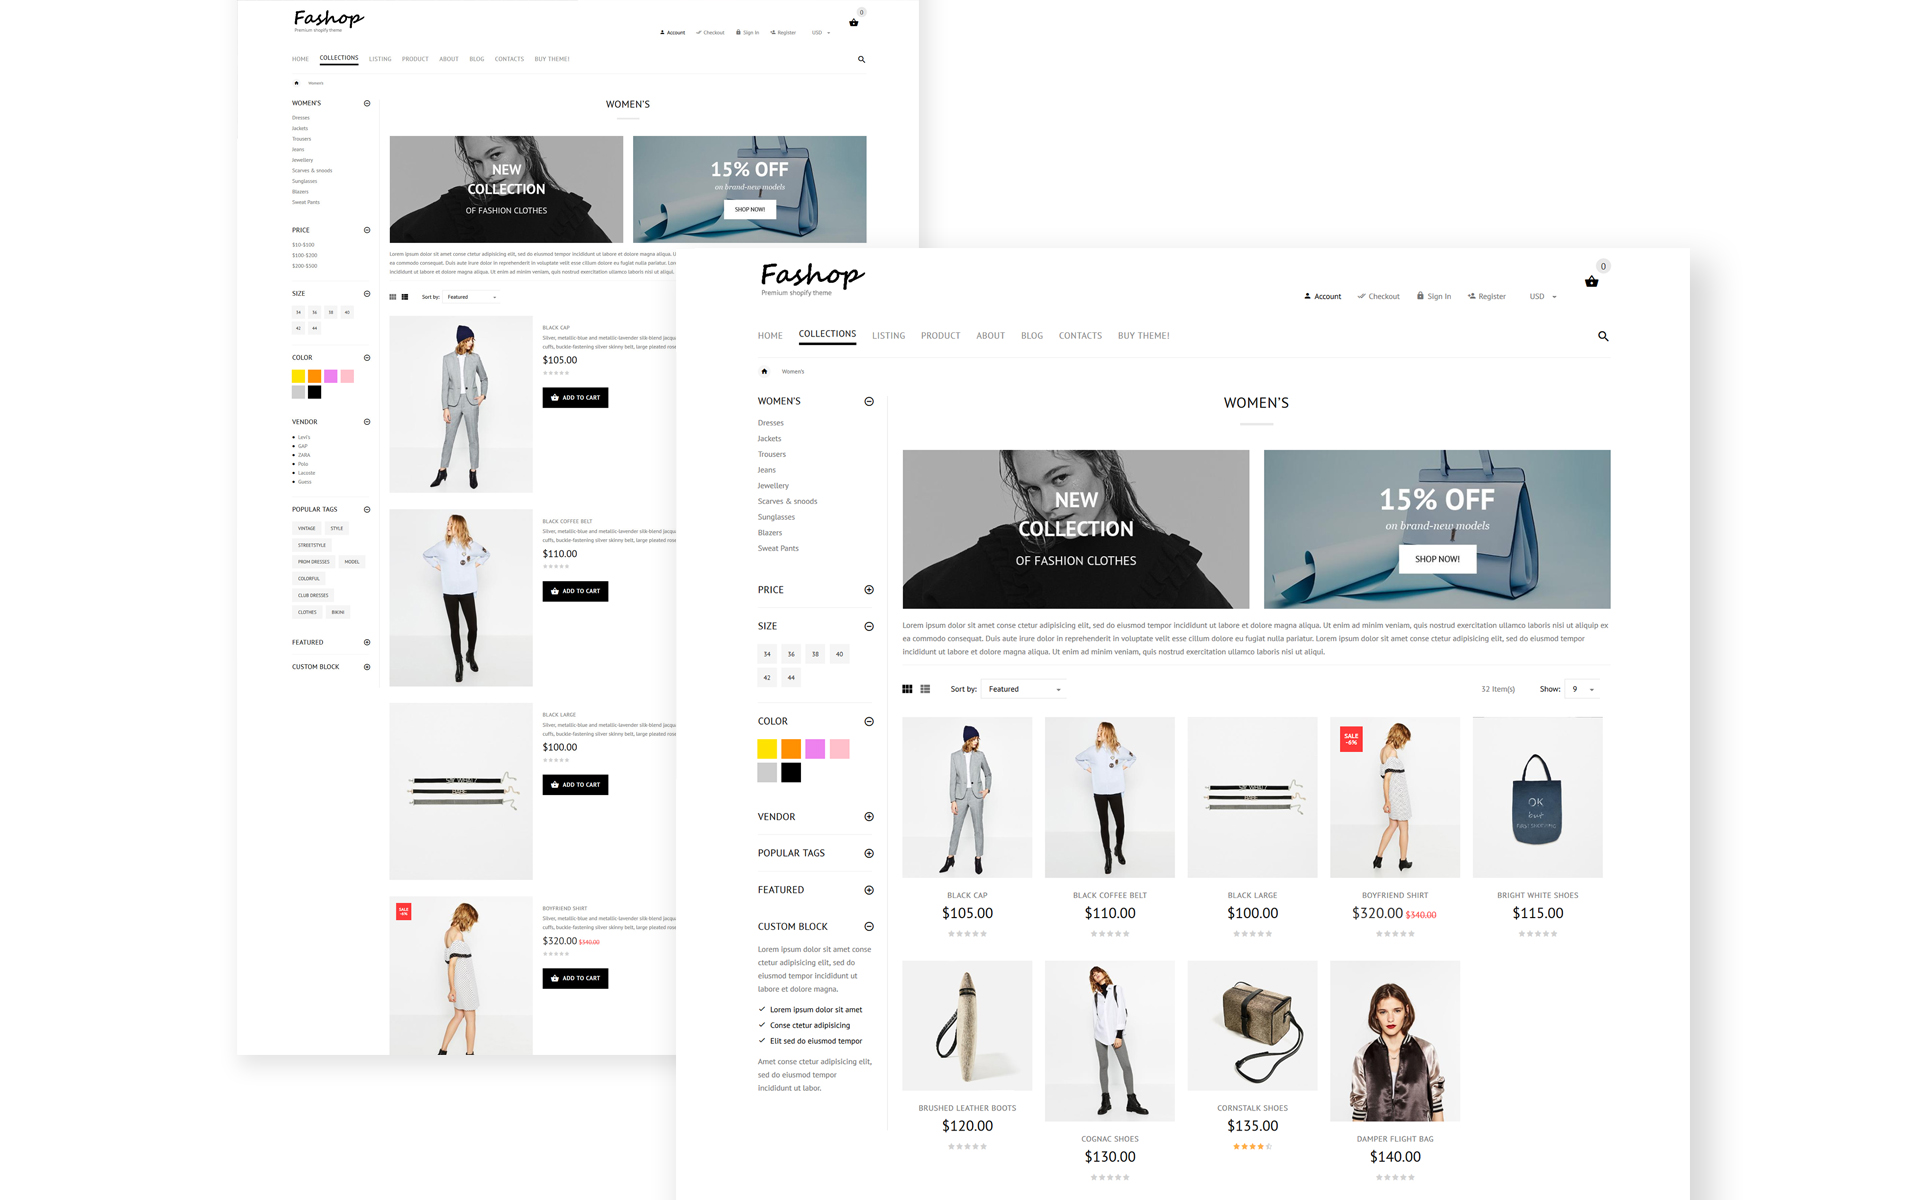Click the search icon in back window
The height and width of the screenshot is (1200, 1930).
[861, 59]
